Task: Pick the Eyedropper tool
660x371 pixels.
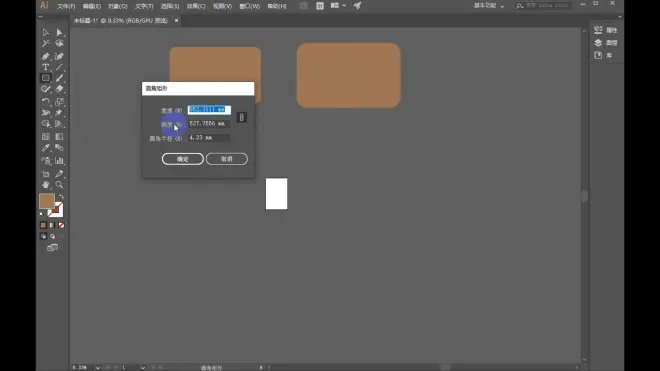Action: tap(45, 148)
